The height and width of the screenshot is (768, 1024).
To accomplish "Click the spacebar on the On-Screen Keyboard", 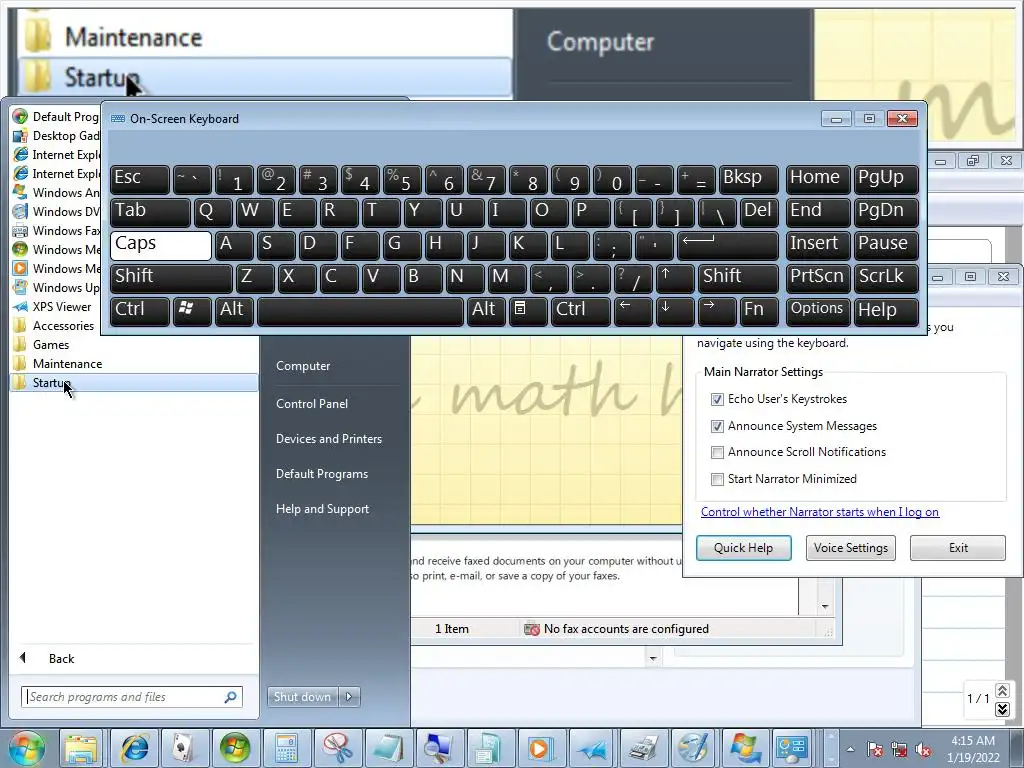I will pos(360,311).
